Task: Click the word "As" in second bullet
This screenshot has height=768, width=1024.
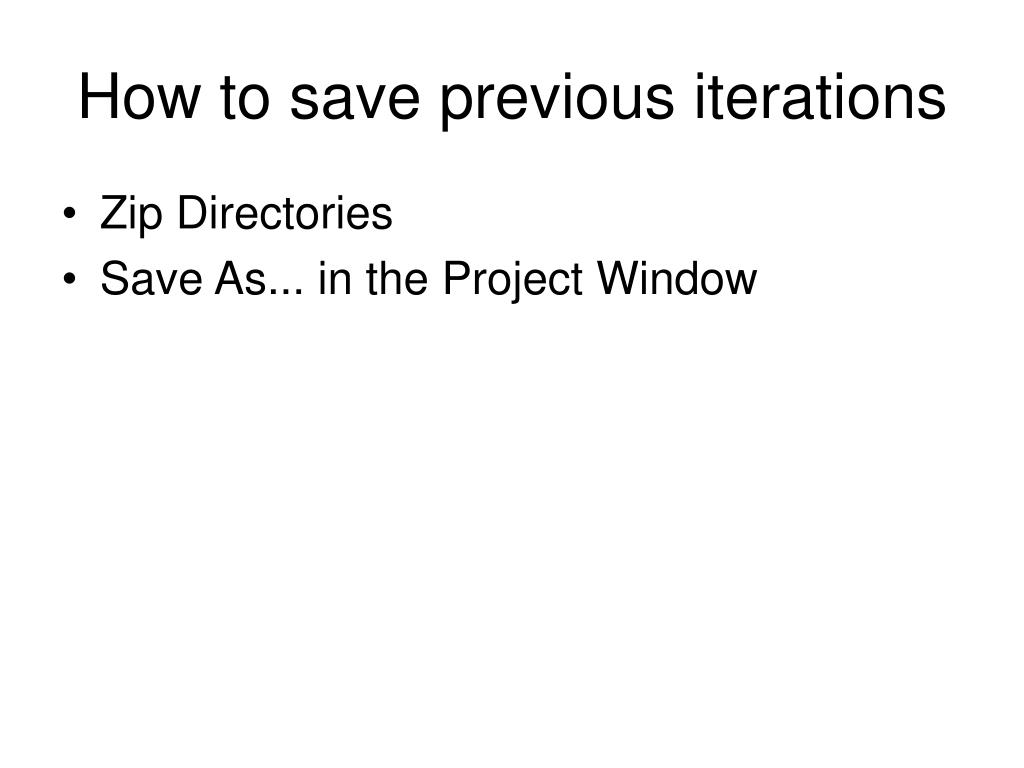Action: pos(242,279)
